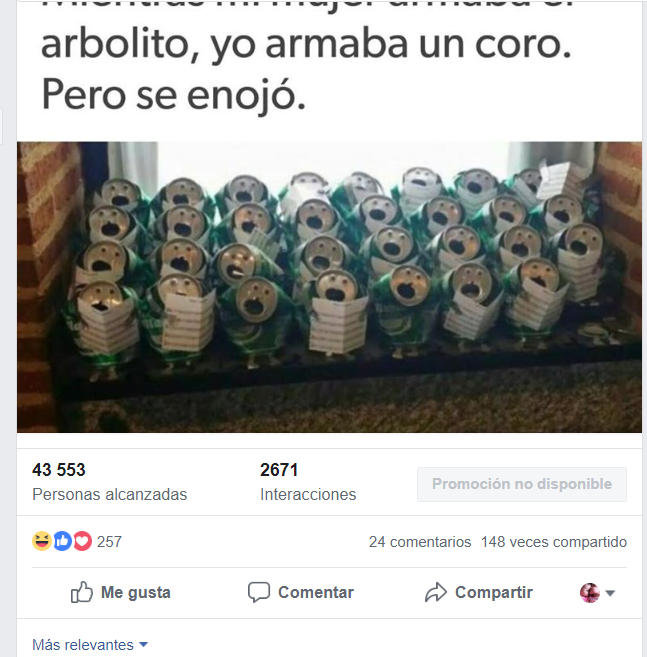View the 43 553 Personas alcanzadas stats
The width and height of the screenshot is (647, 657).
(x=109, y=482)
